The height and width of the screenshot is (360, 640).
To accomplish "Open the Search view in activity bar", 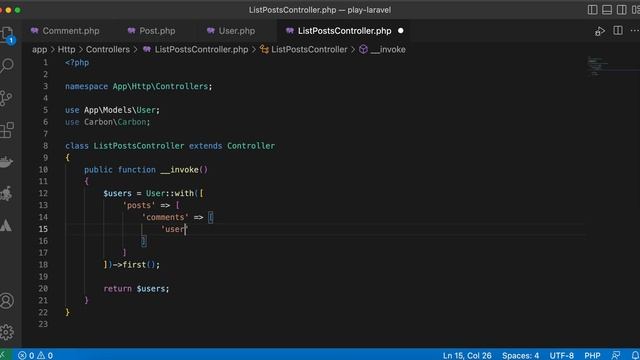I will click(x=7, y=65).
